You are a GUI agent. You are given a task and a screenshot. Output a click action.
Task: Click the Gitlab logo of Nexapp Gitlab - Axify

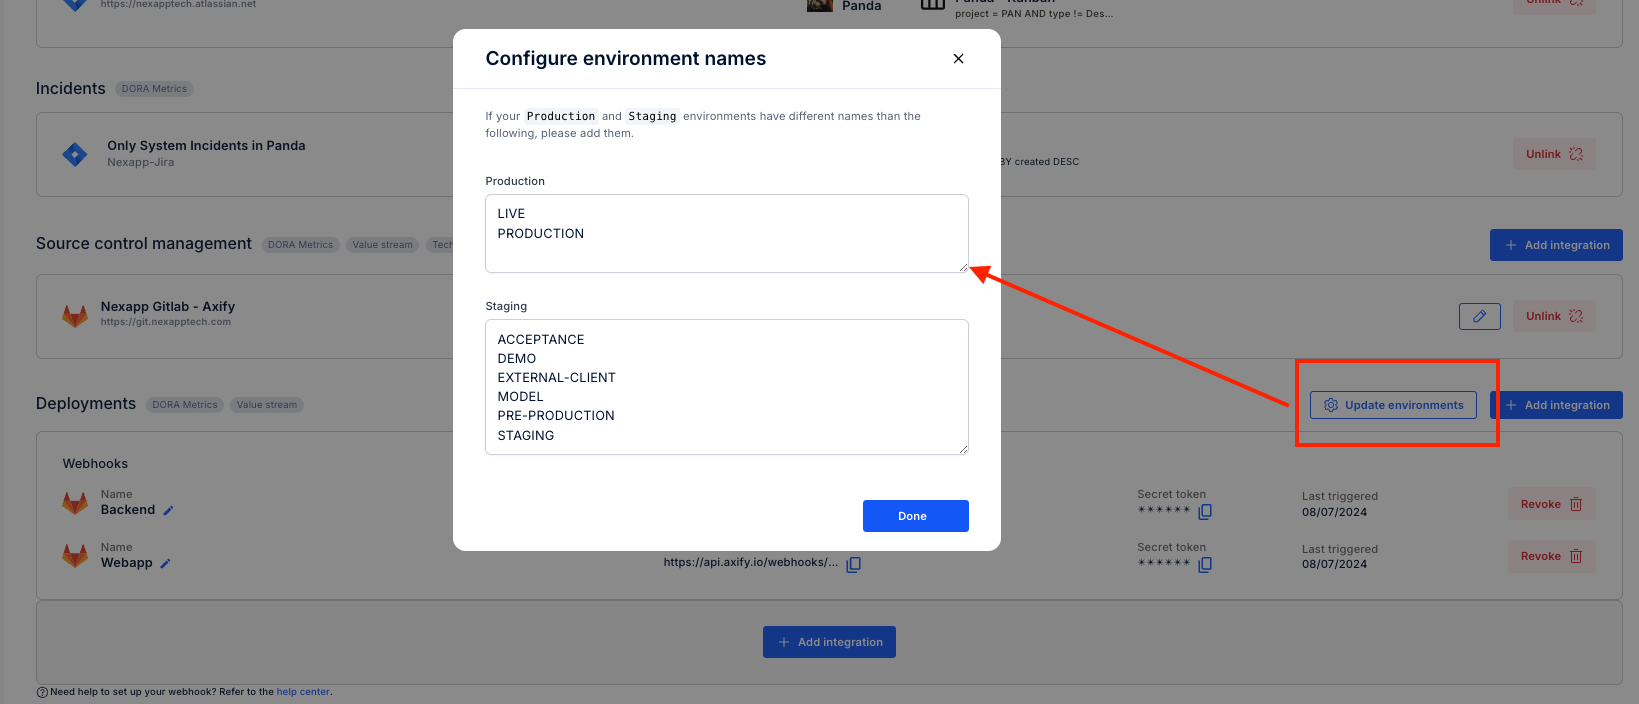click(75, 316)
